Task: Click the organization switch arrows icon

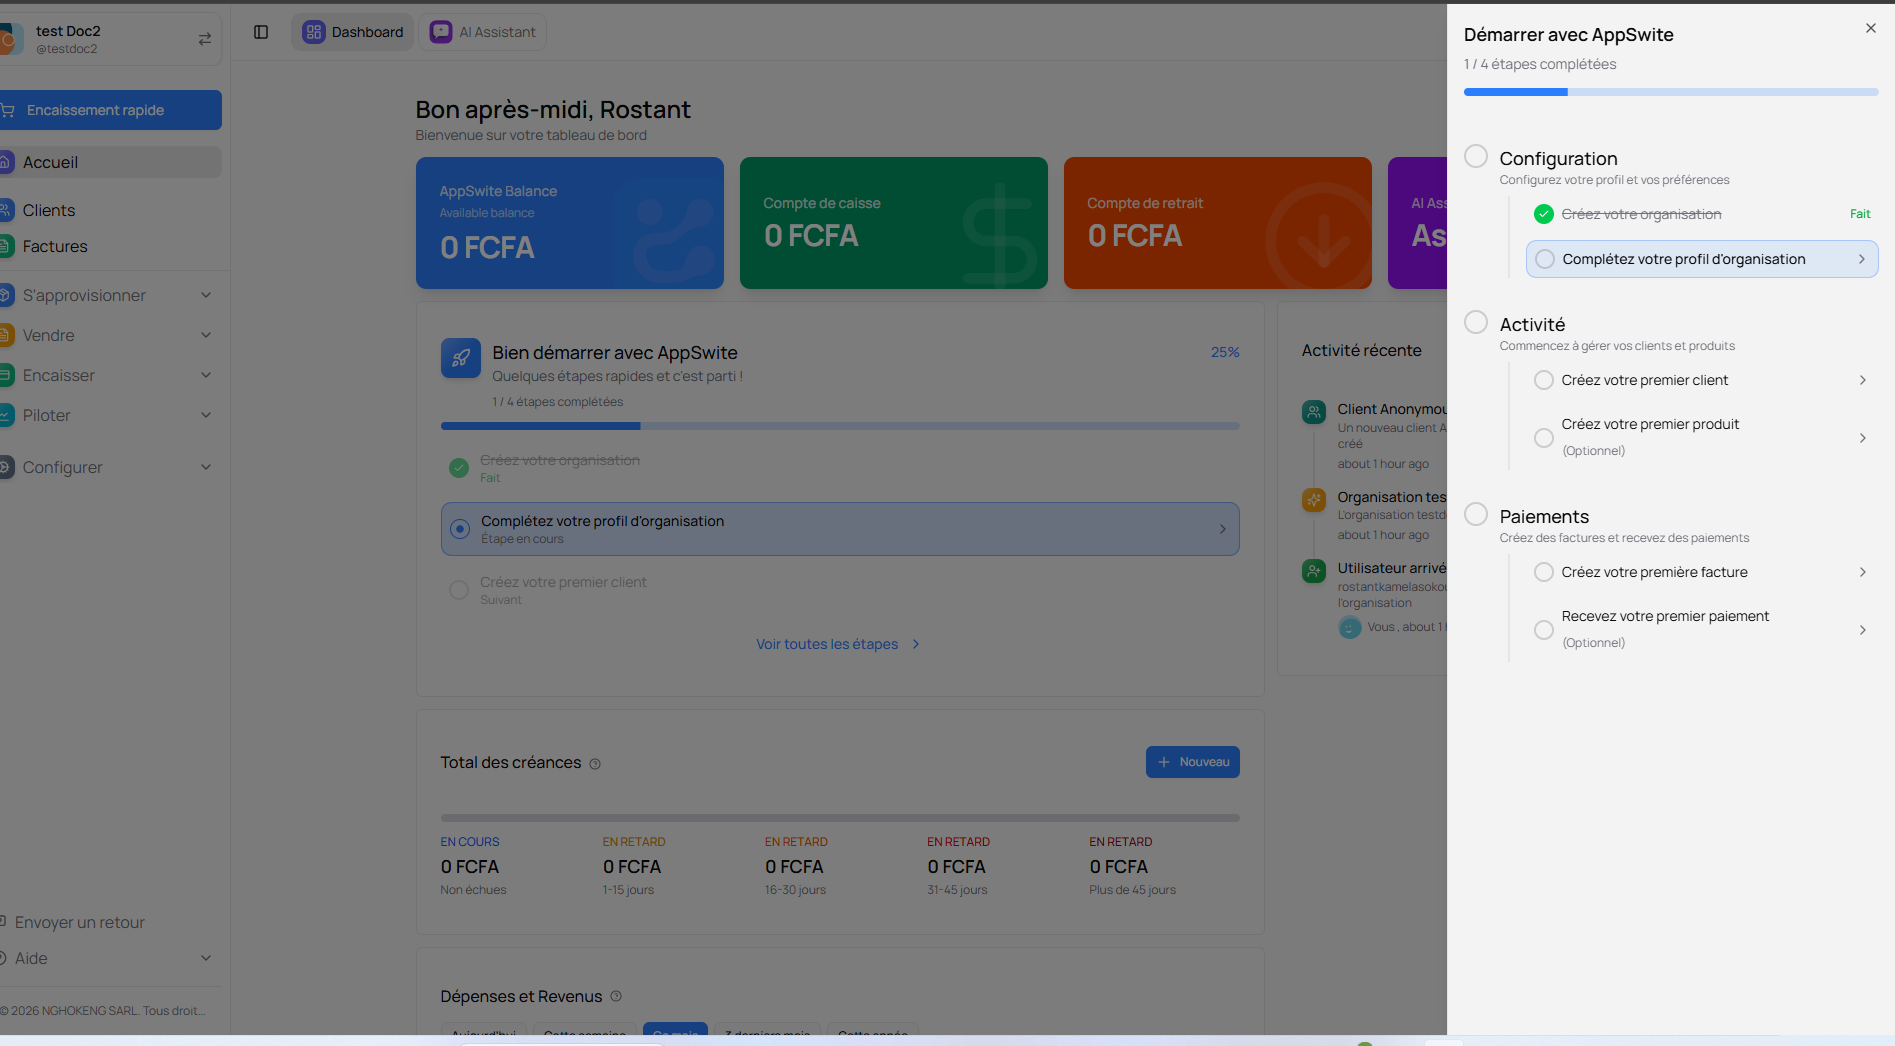Action: pos(204,39)
